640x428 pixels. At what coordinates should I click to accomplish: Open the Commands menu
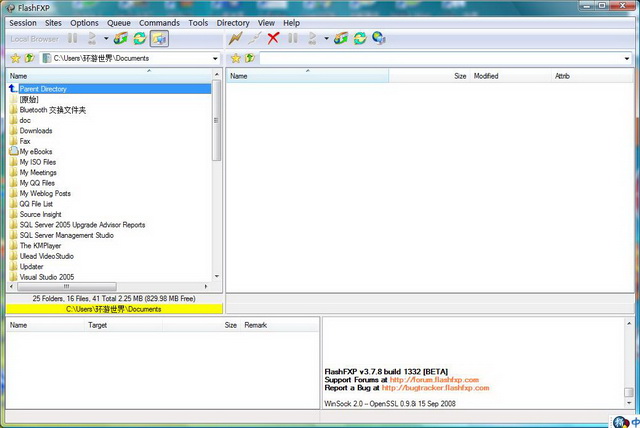coord(159,23)
